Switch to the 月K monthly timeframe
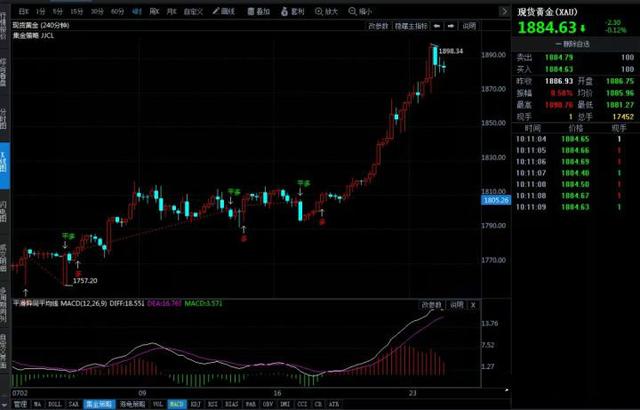 click(x=171, y=12)
